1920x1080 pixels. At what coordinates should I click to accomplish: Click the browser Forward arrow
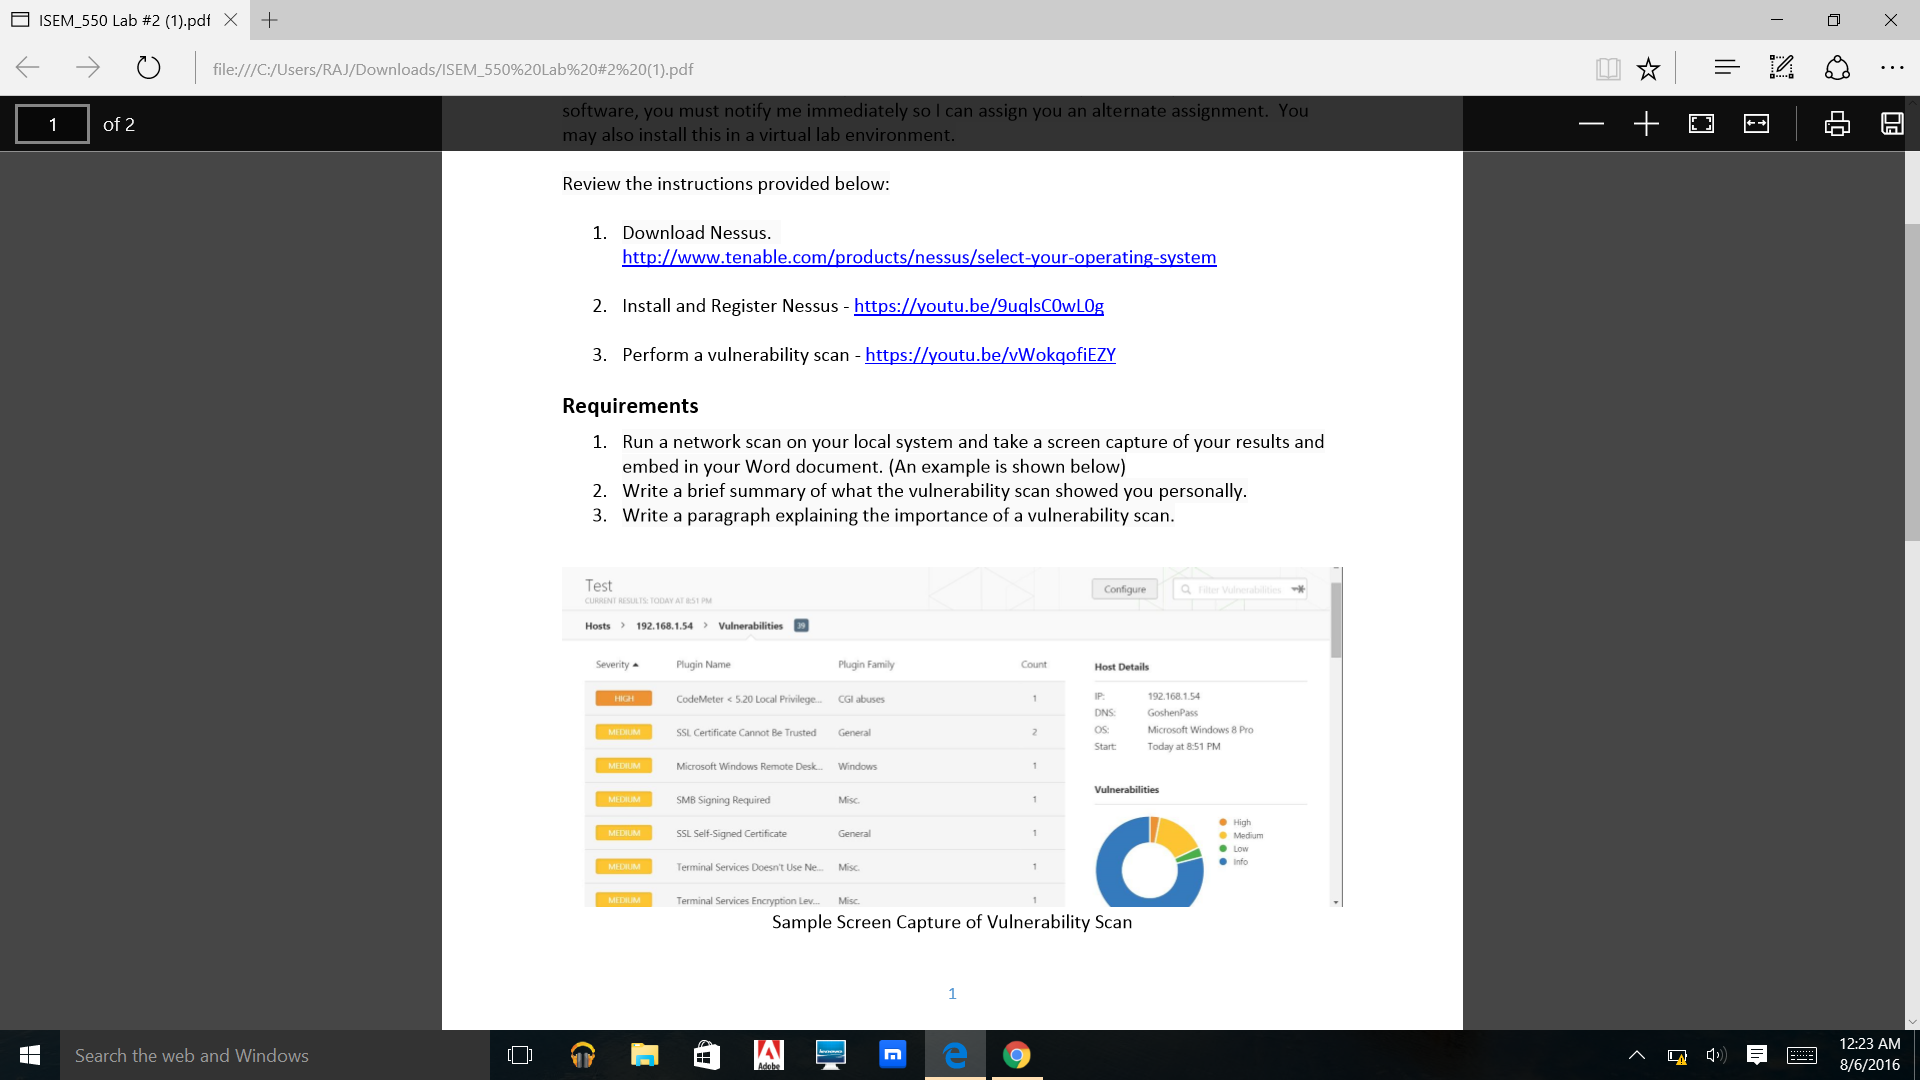point(88,68)
